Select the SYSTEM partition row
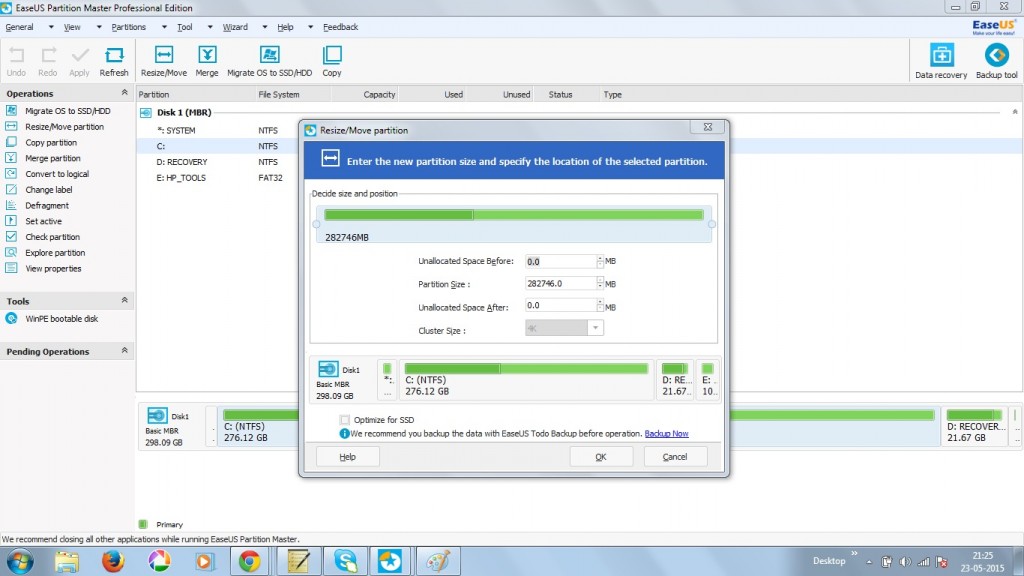This screenshot has width=1024, height=576. tap(219, 131)
